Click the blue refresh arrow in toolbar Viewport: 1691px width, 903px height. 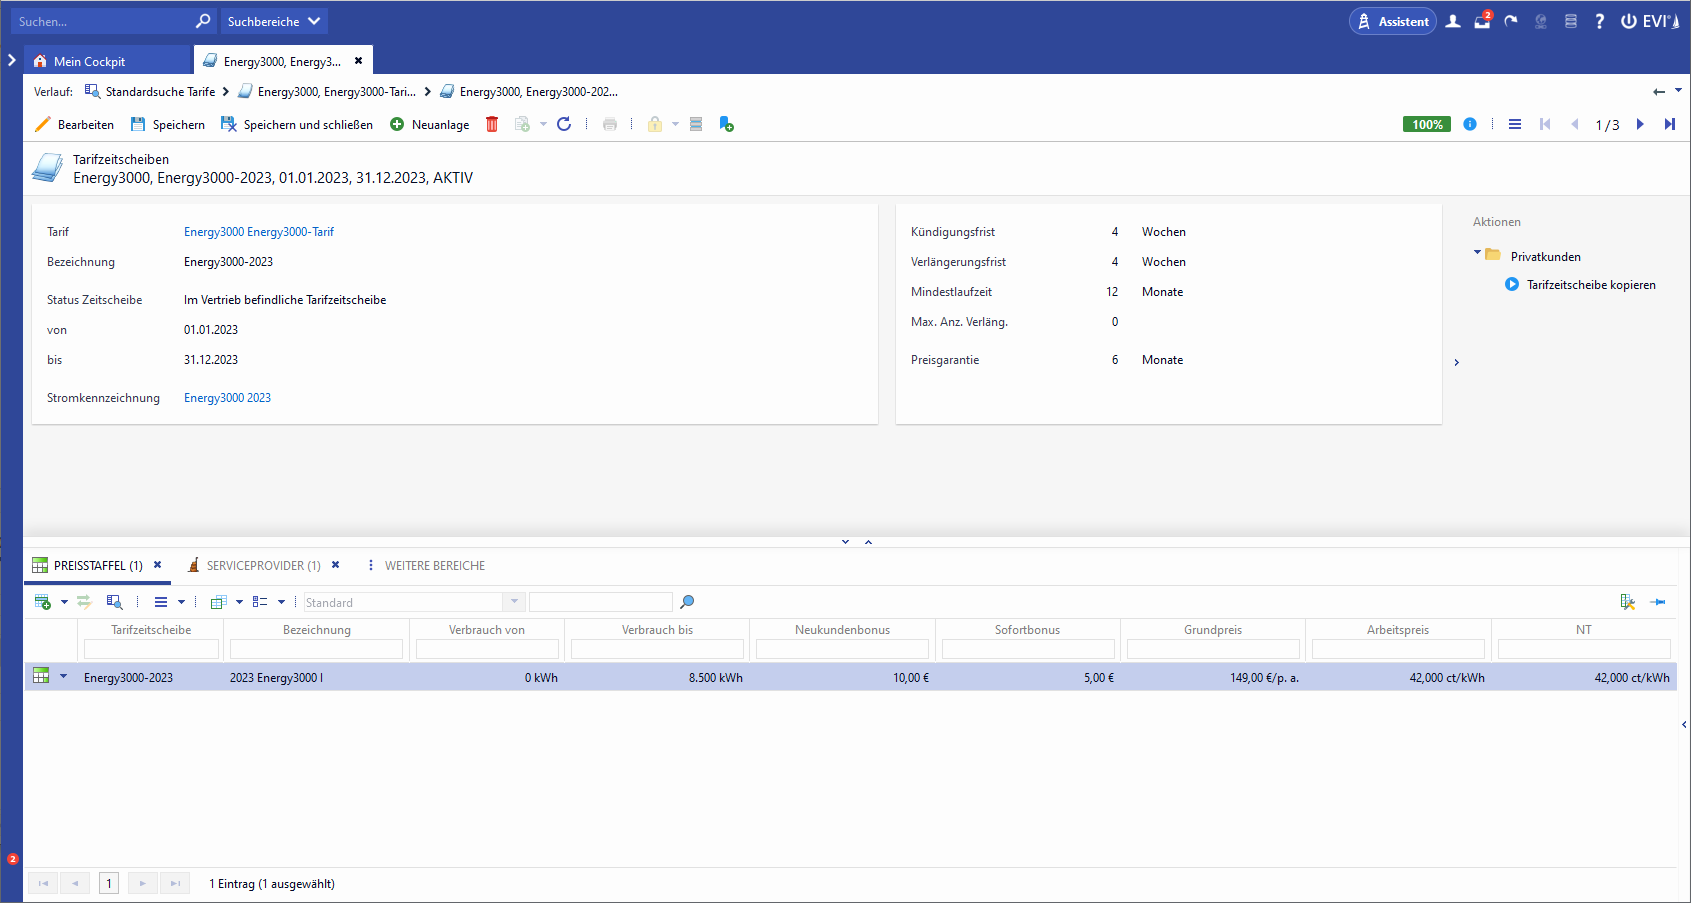point(564,124)
